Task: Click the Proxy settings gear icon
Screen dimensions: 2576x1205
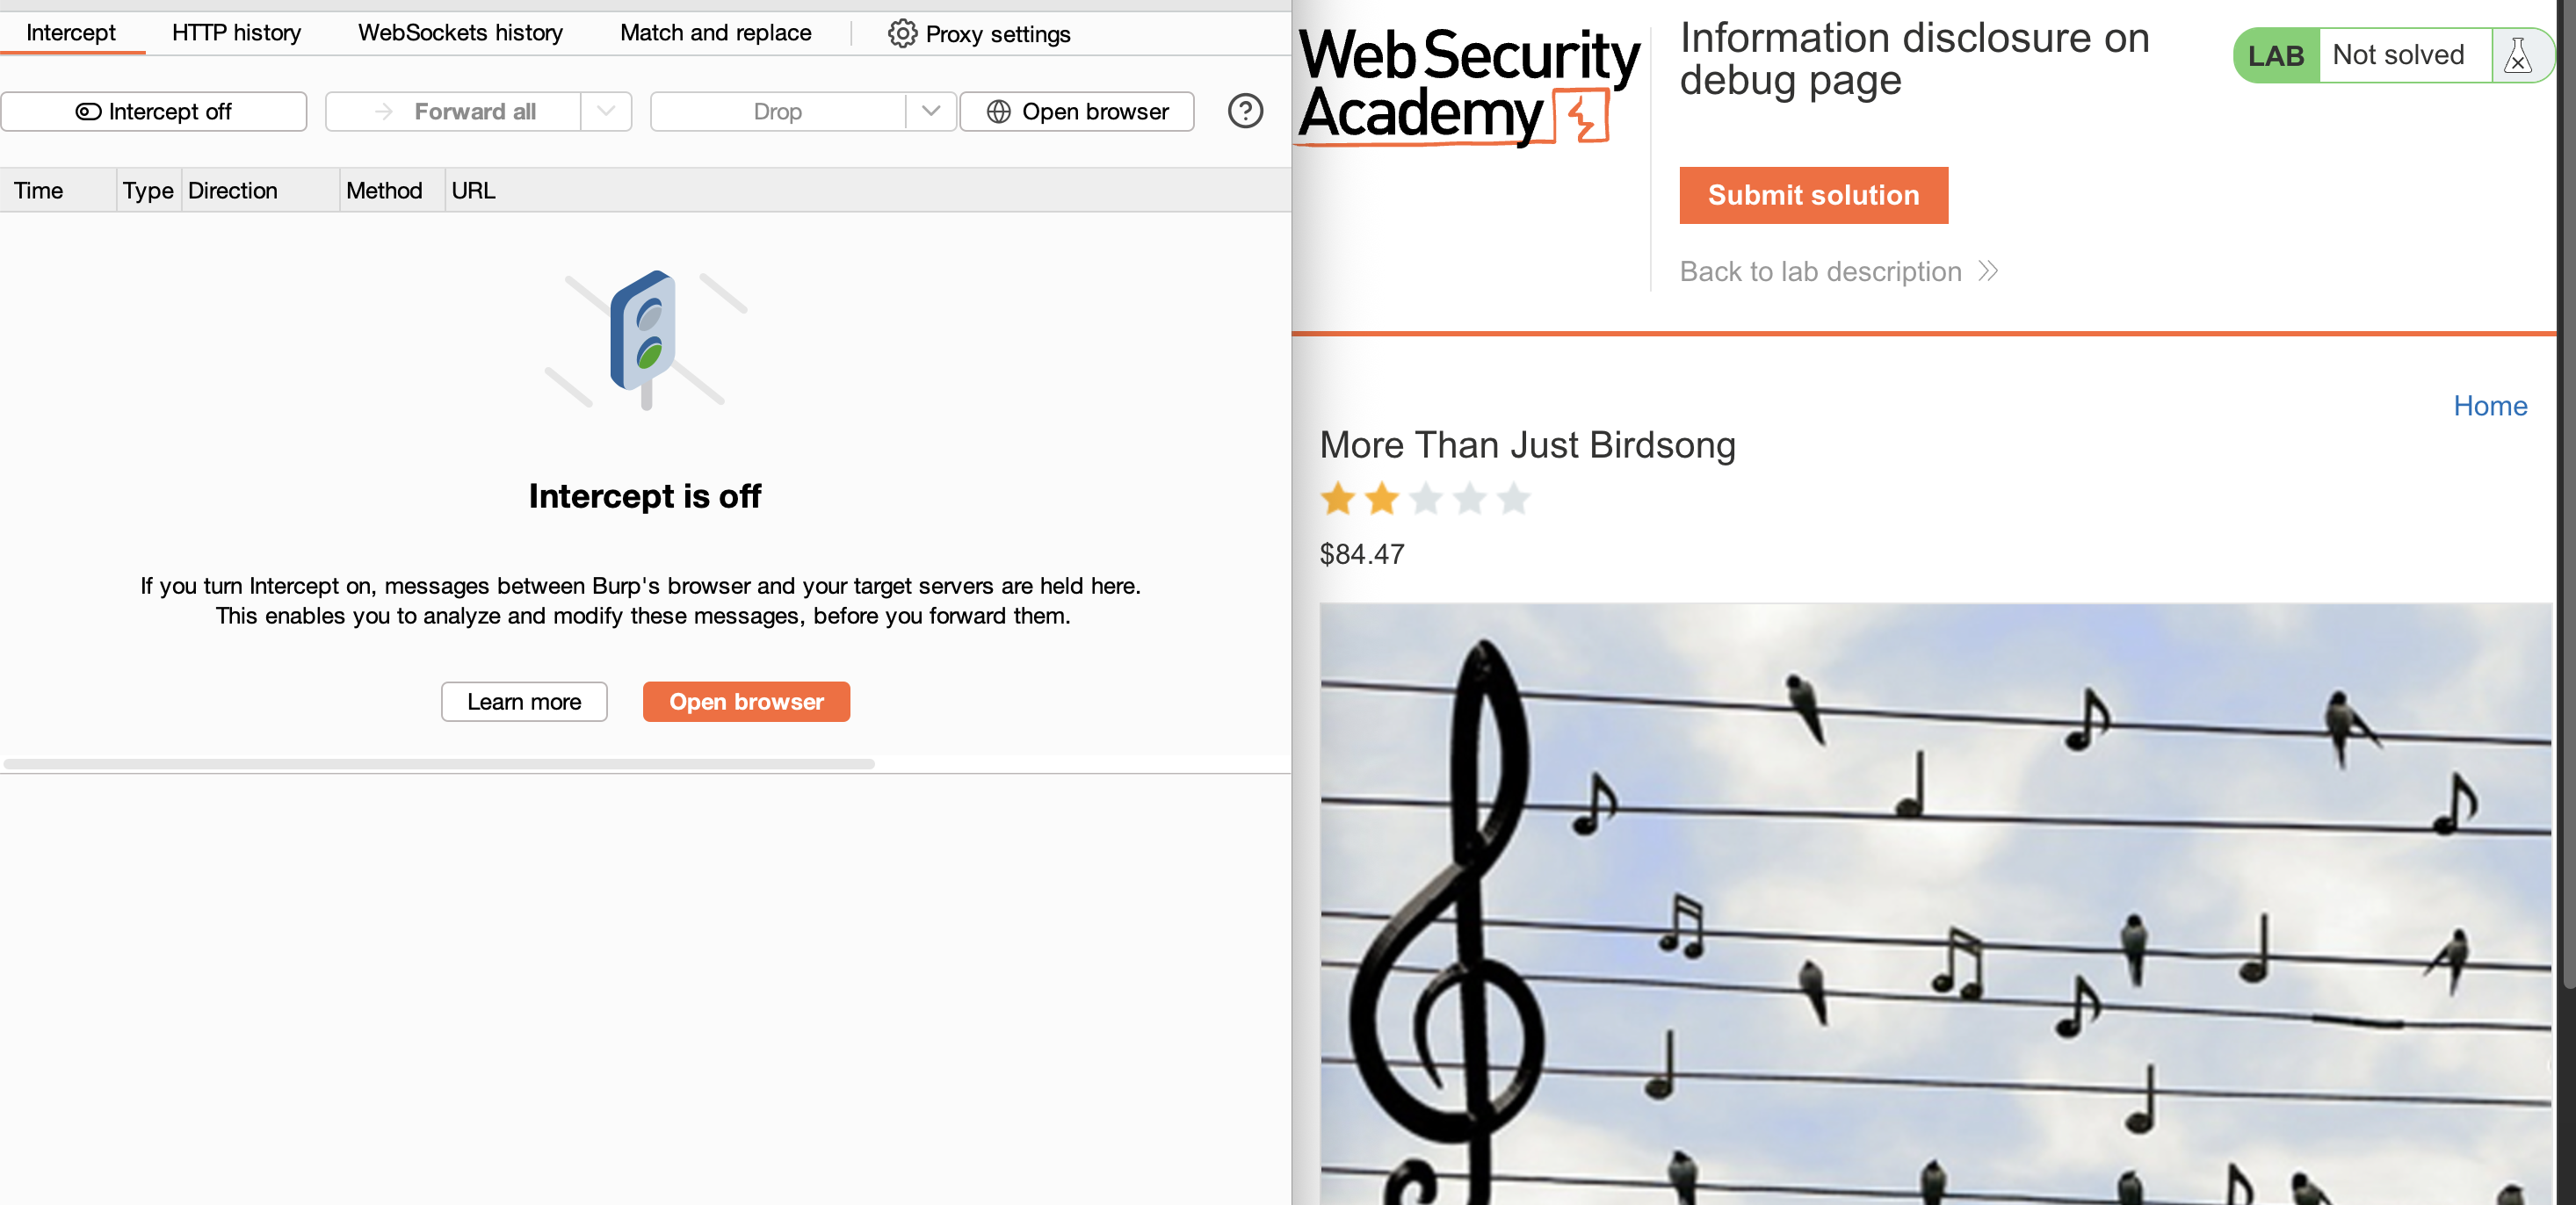Action: click(902, 33)
